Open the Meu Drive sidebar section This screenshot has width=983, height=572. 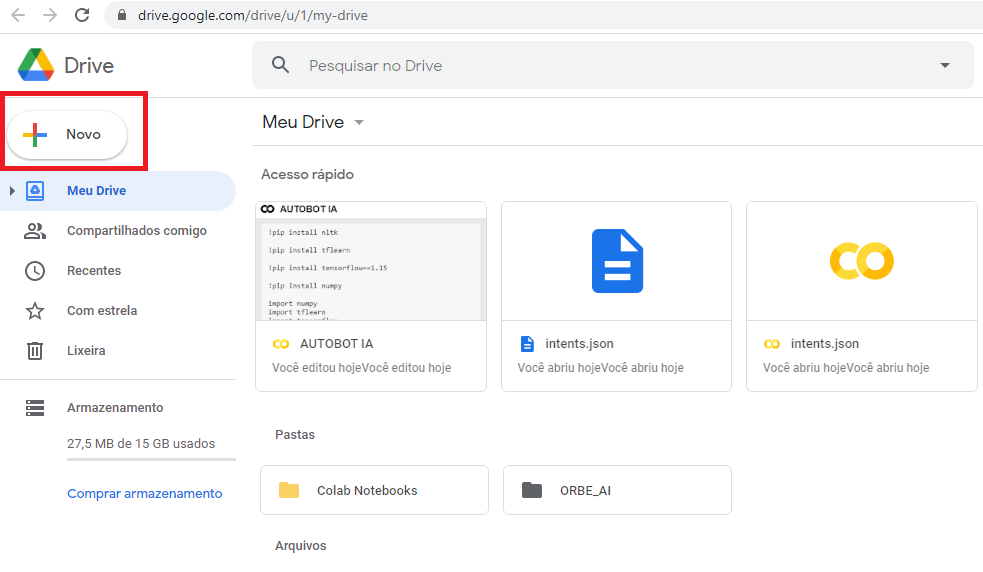118,191
